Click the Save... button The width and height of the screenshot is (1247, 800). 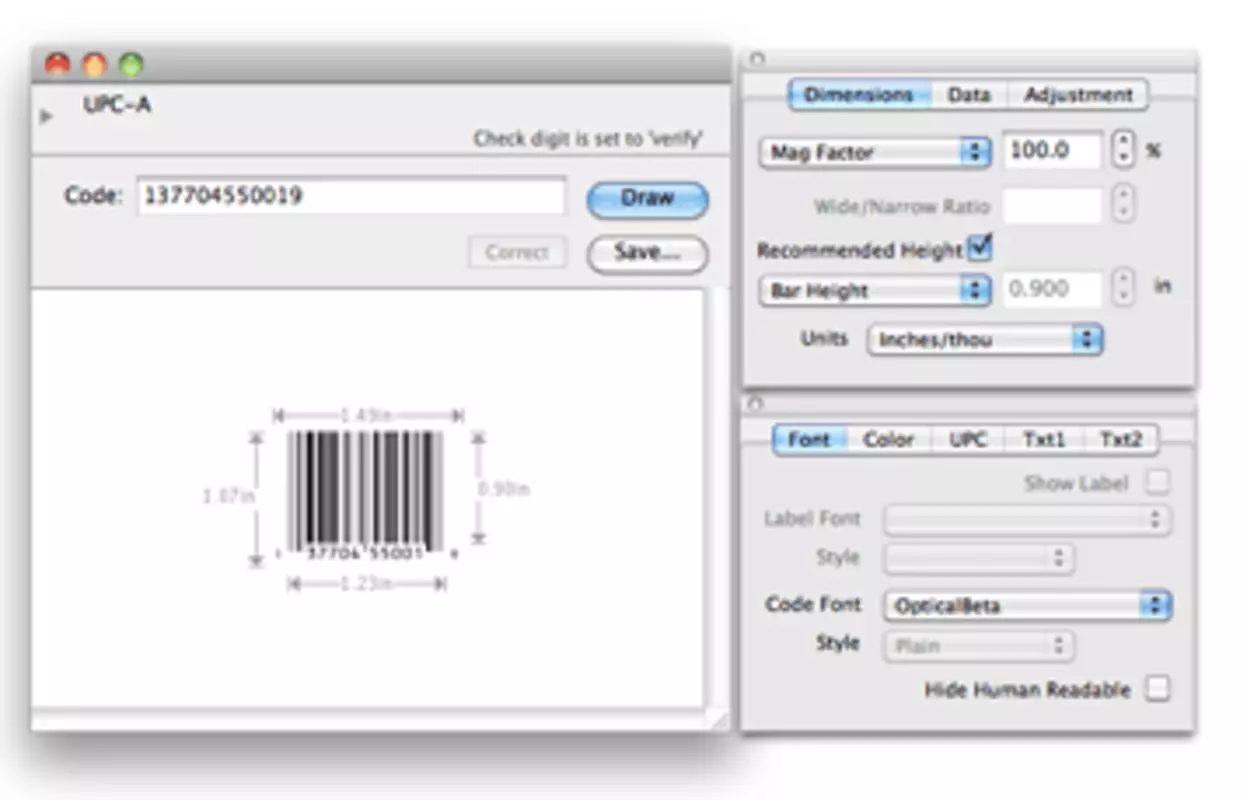coord(647,253)
